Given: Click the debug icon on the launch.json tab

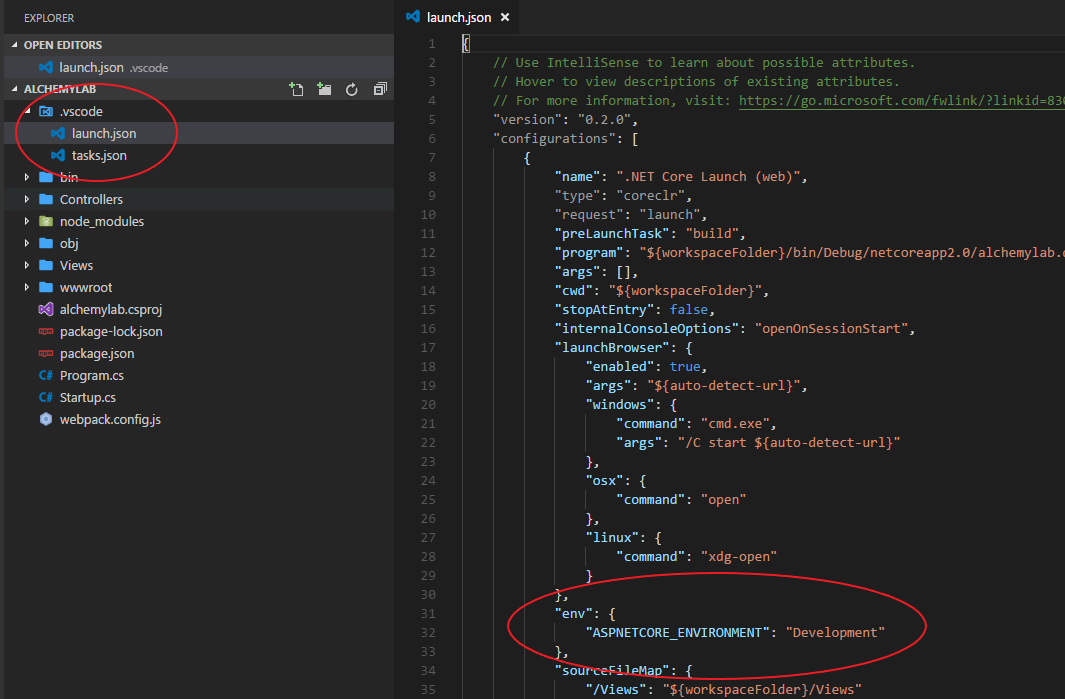Looking at the screenshot, I should (x=413, y=16).
